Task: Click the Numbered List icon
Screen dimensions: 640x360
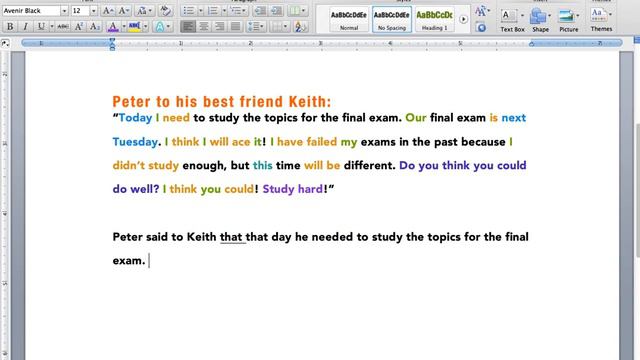Action: pyautogui.click(x=212, y=11)
